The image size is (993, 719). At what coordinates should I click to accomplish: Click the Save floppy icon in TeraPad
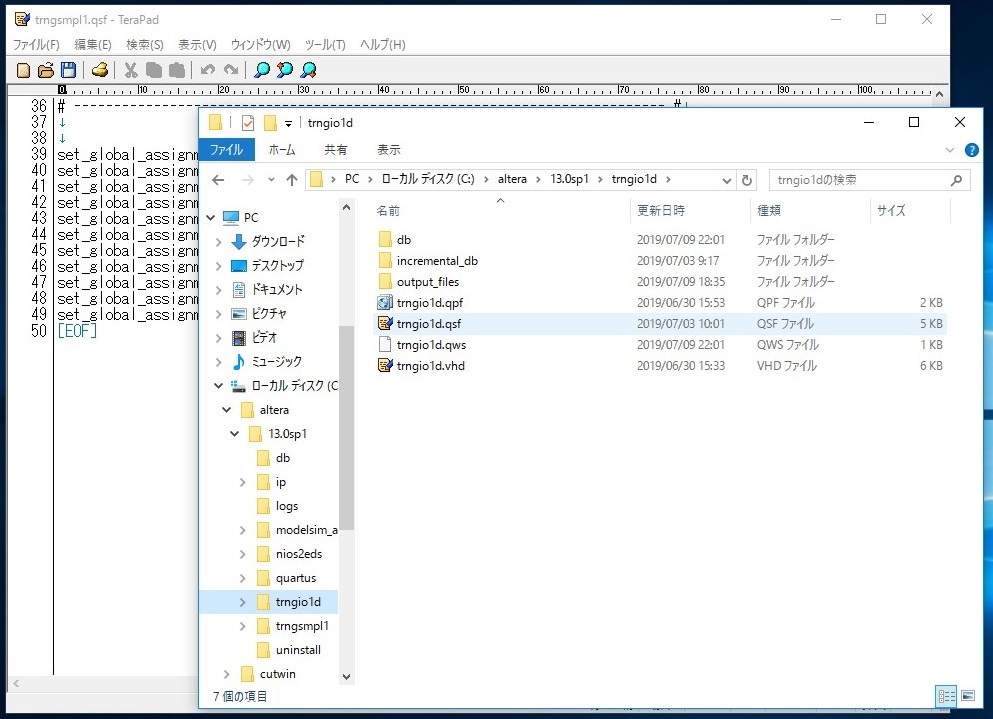coord(68,70)
